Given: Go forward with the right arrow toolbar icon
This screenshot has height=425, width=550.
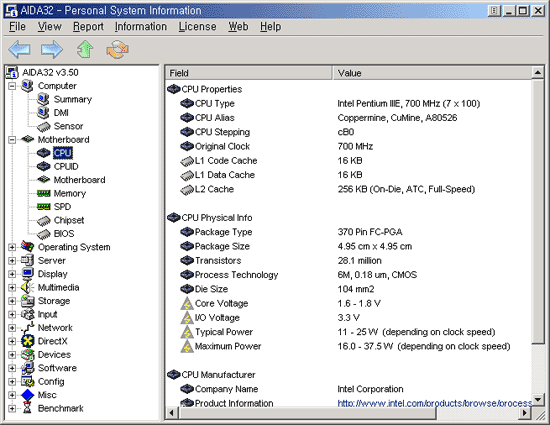Looking at the screenshot, I should click(52, 49).
